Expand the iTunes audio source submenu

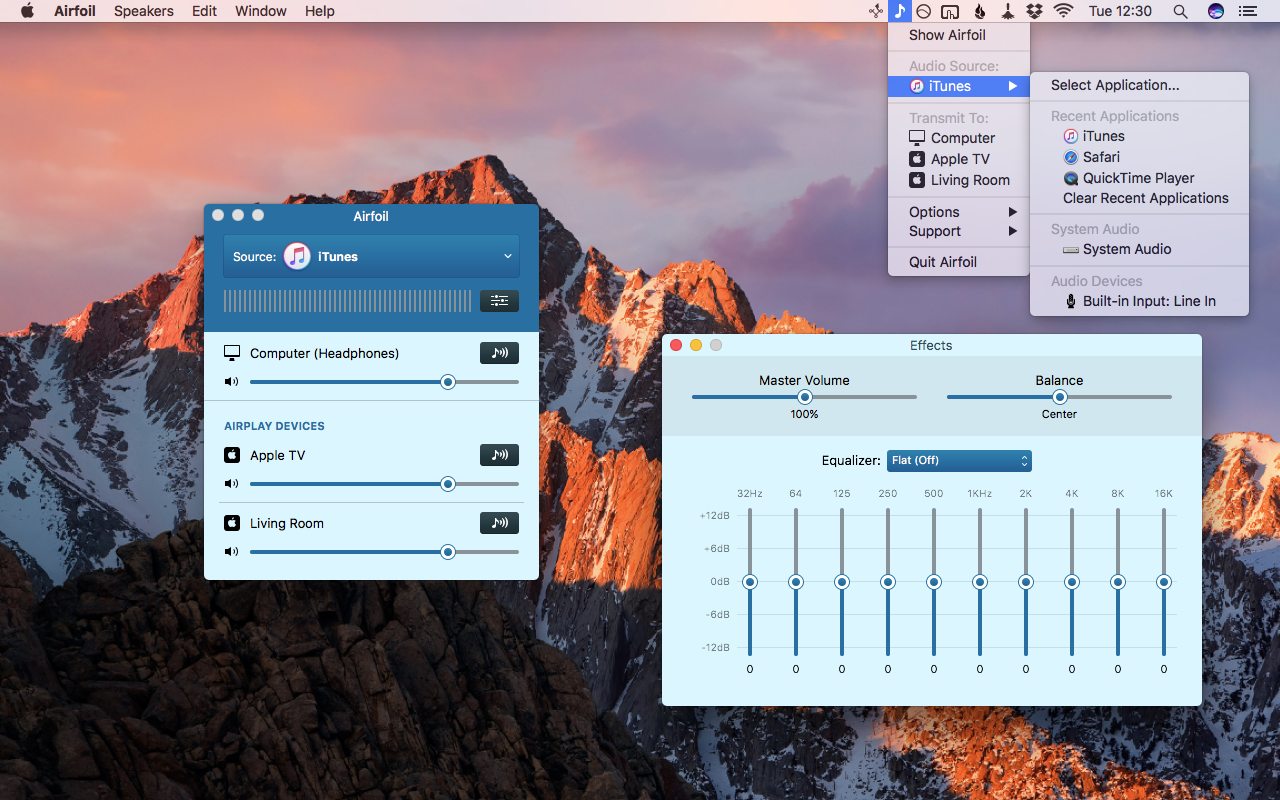pyautogui.click(x=959, y=86)
